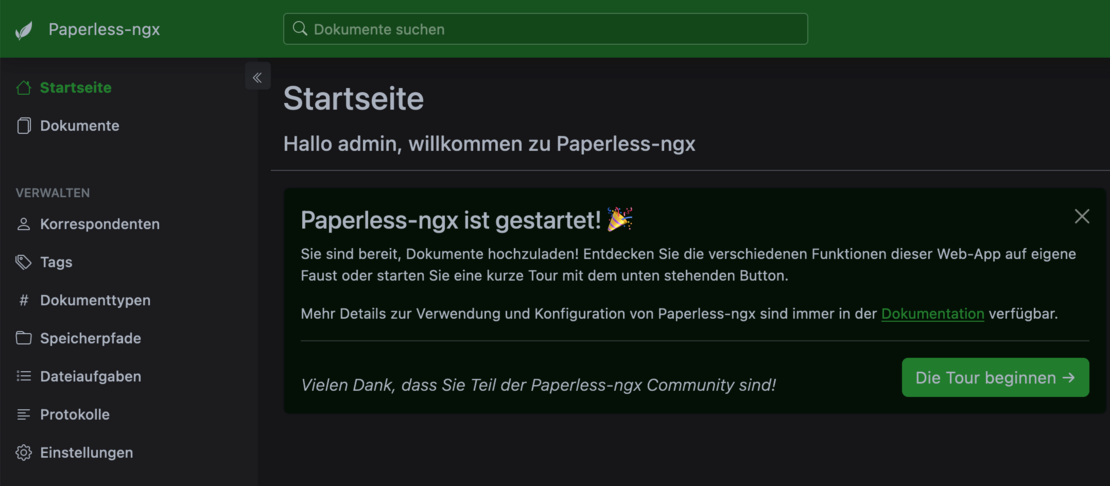The image size is (1110, 486).
Task: Click the Paperless-ngx title in header
Action: (104, 30)
